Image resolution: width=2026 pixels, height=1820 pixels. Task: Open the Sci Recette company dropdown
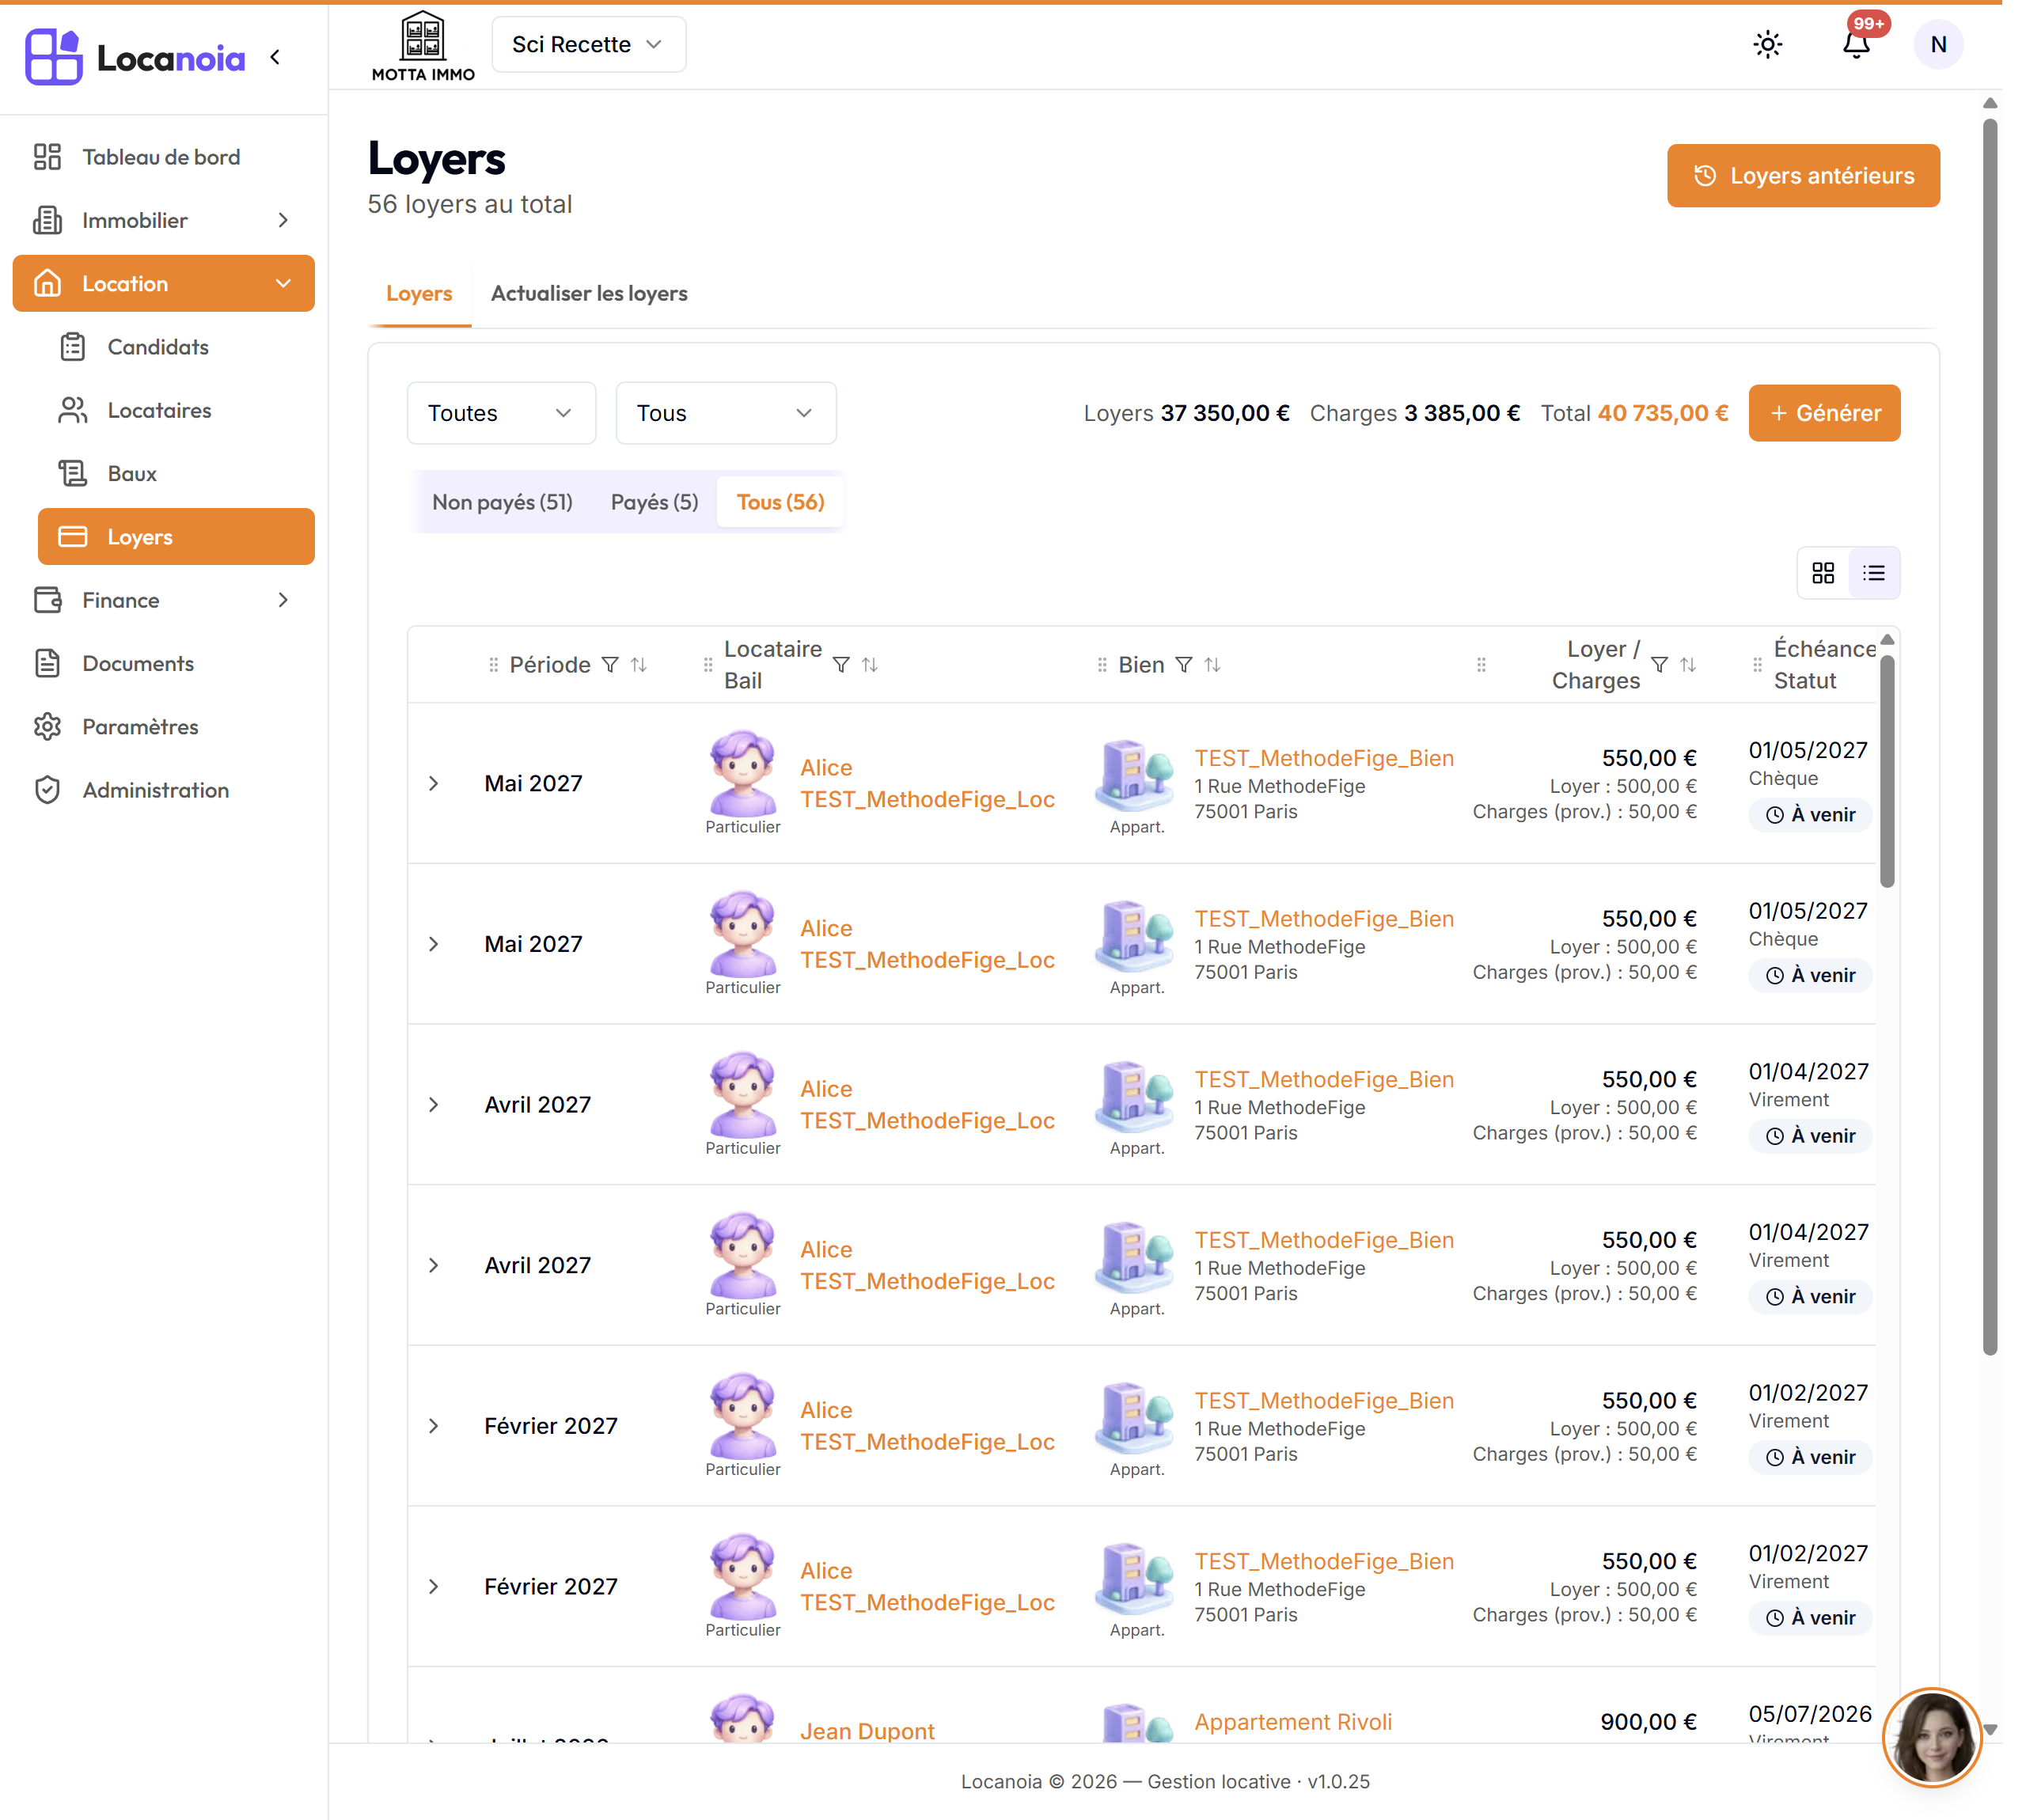coord(588,45)
